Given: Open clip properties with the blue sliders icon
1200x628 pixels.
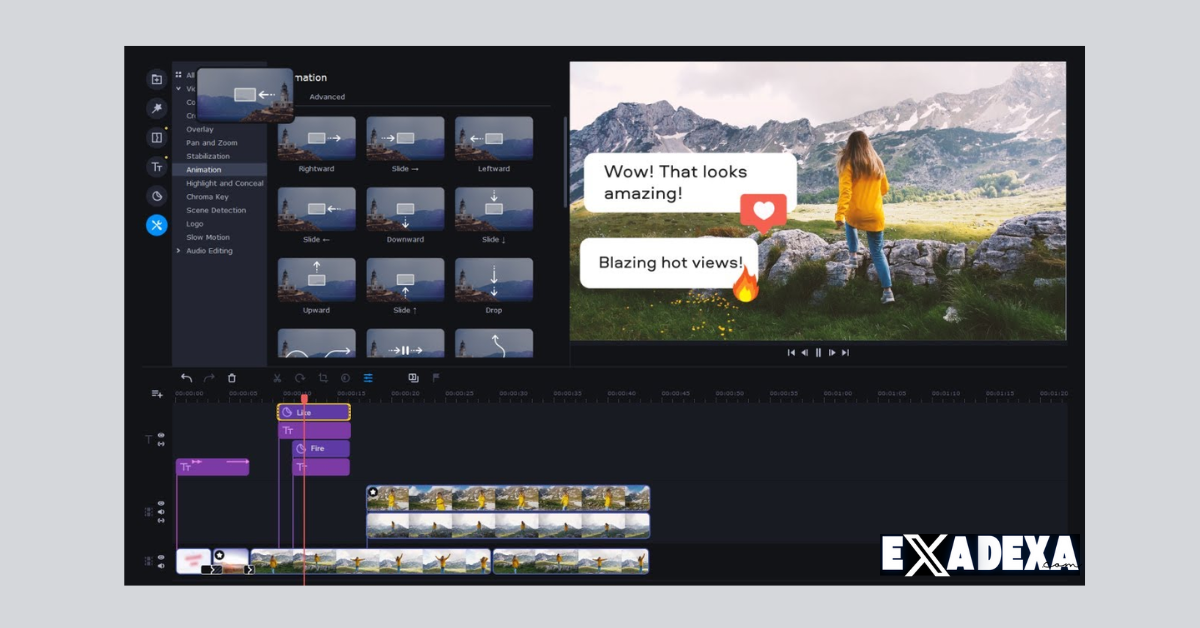Looking at the screenshot, I should point(367,378).
